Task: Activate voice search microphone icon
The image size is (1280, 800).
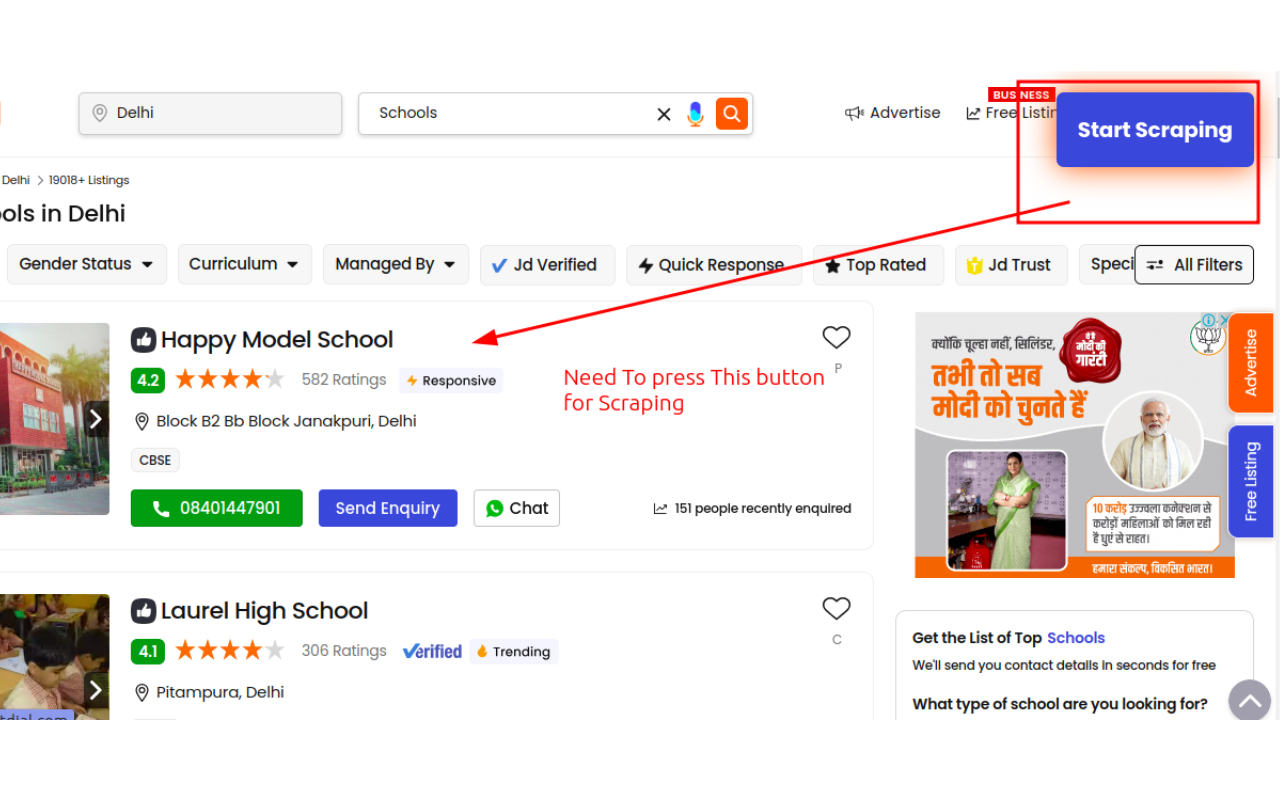Action: [x=696, y=113]
